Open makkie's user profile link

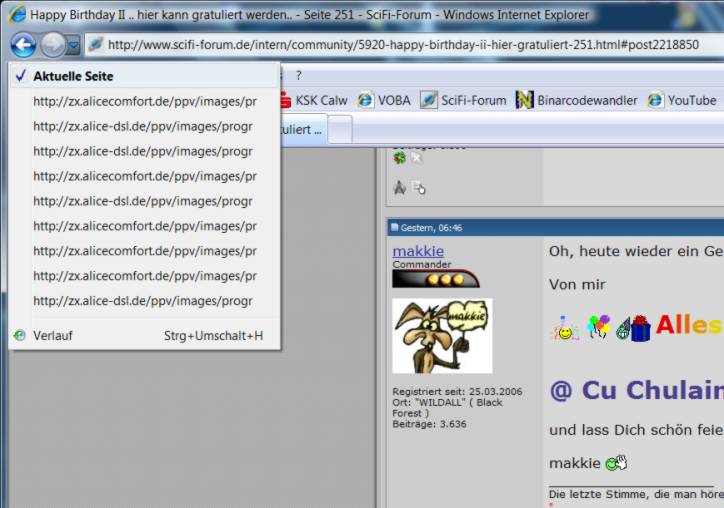pos(418,251)
